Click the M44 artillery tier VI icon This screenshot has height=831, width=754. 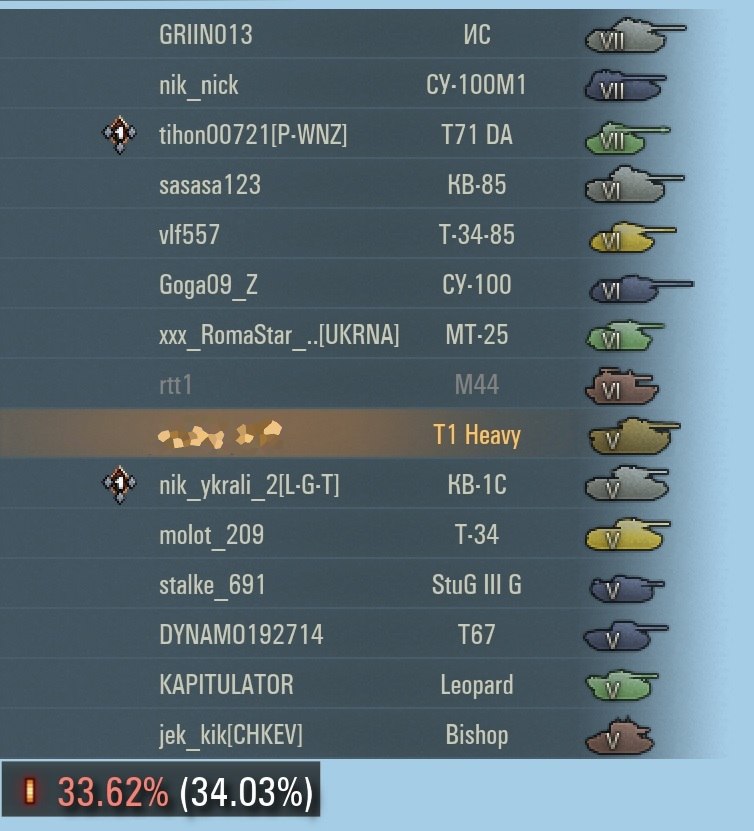click(622, 385)
